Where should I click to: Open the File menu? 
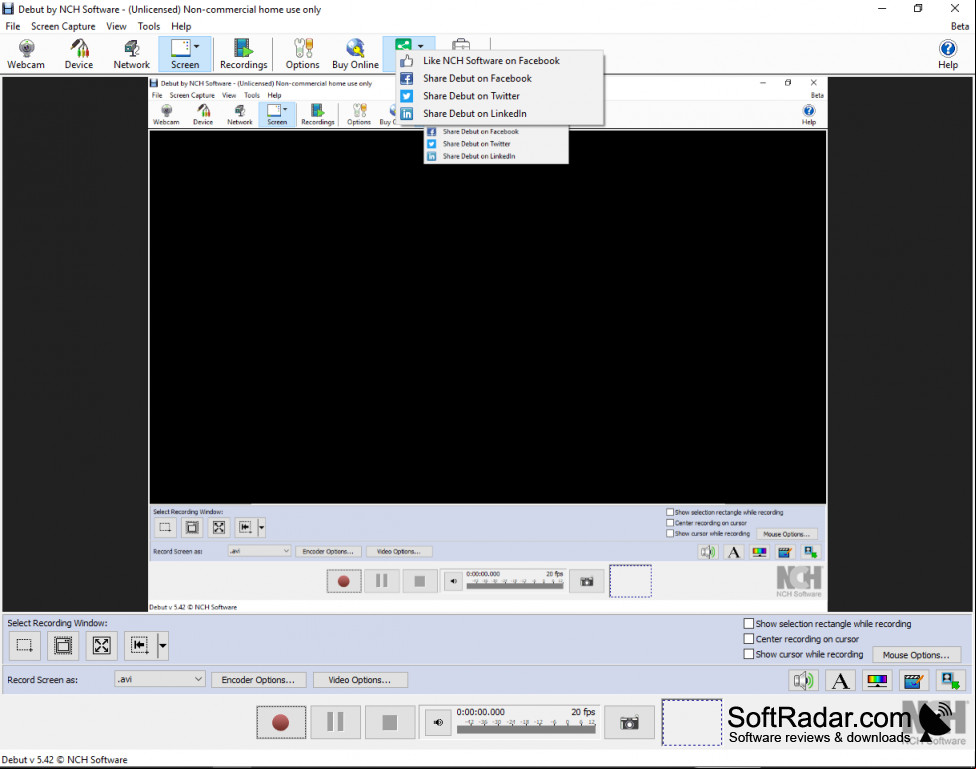click(x=12, y=26)
